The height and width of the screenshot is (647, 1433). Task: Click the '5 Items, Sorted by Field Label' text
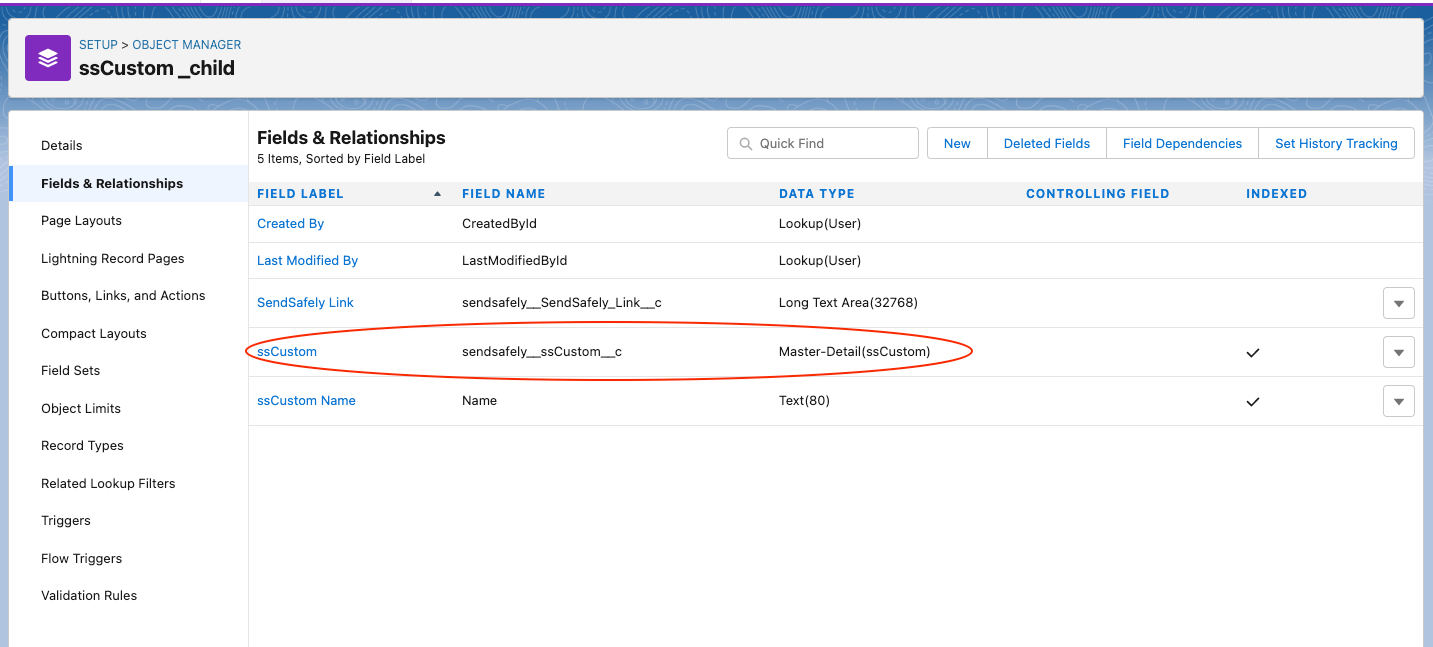click(x=341, y=159)
